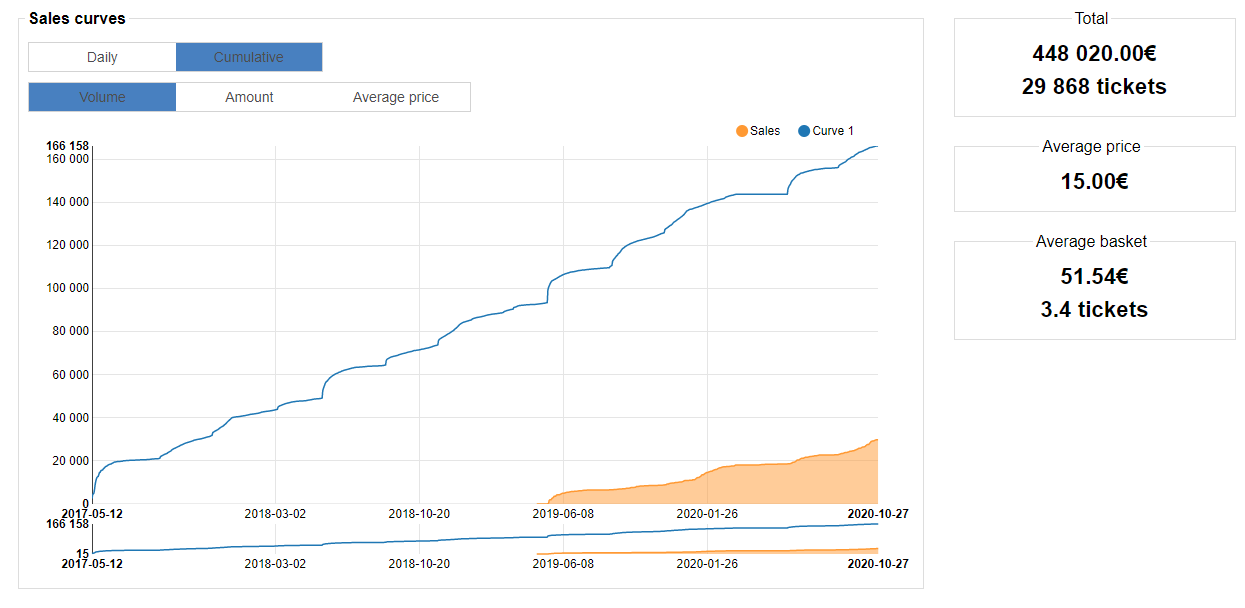
Task: Click the 448 020.00€ total amount
Action: 1094,54
